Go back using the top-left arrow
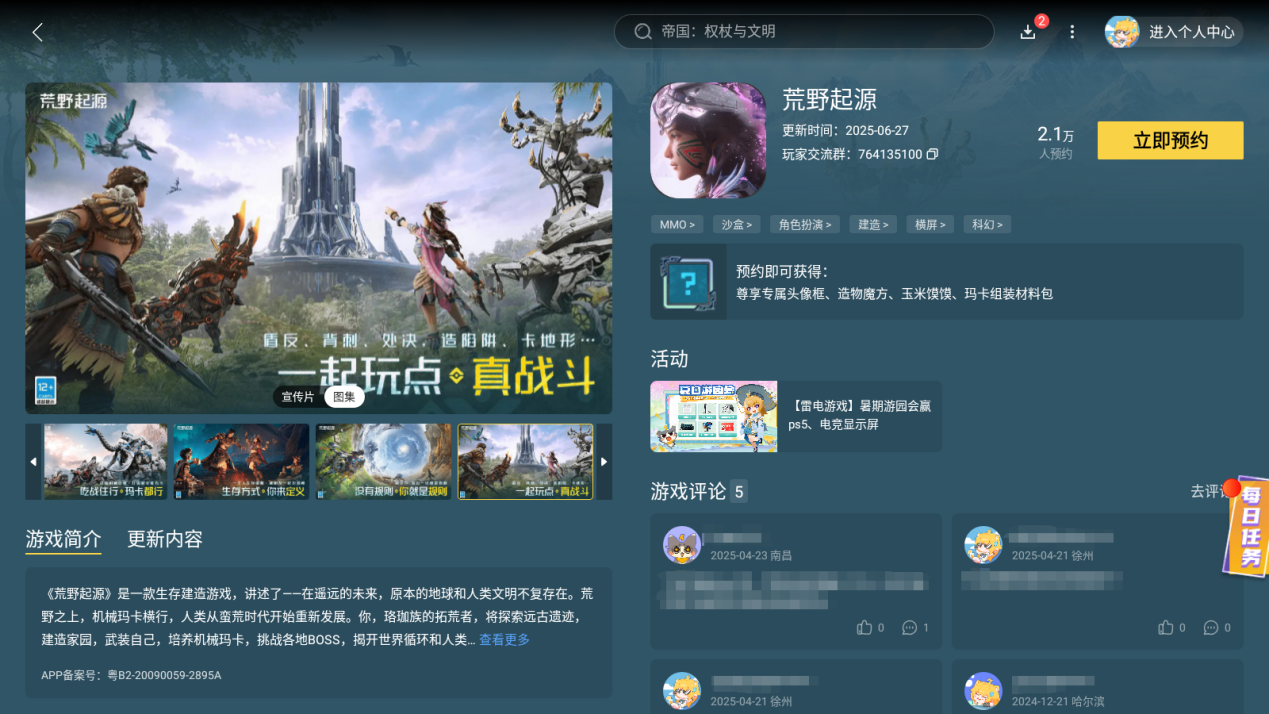 (37, 32)
